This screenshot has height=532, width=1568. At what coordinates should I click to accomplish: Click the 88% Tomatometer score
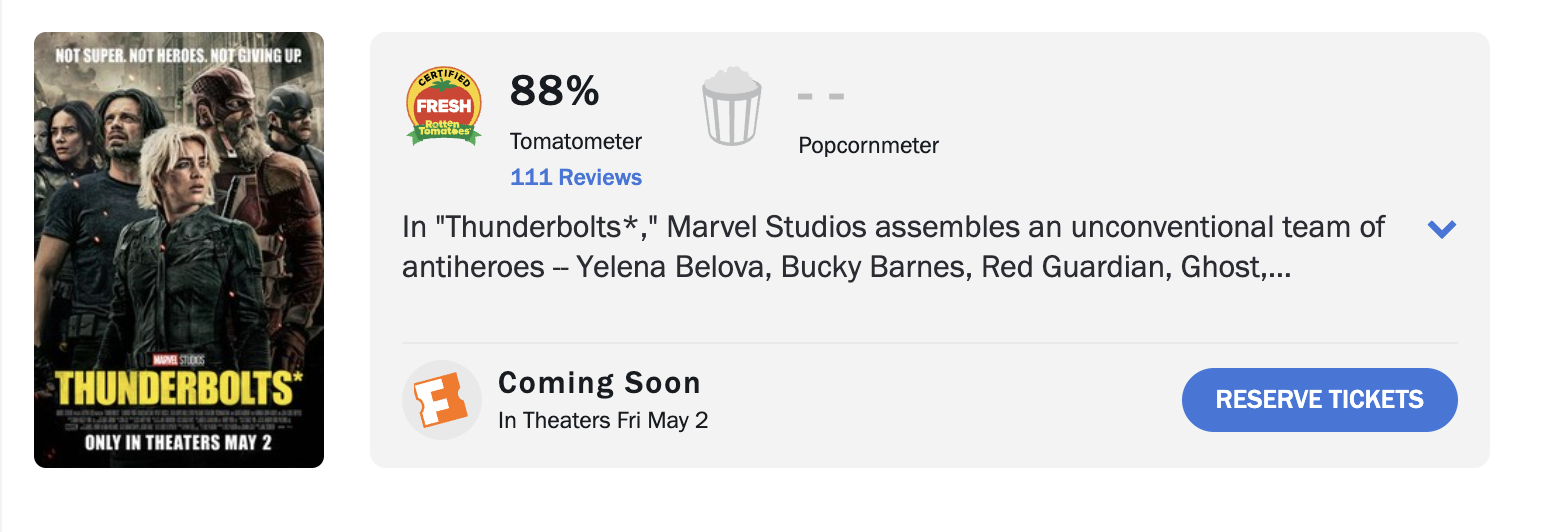point(554,92)
